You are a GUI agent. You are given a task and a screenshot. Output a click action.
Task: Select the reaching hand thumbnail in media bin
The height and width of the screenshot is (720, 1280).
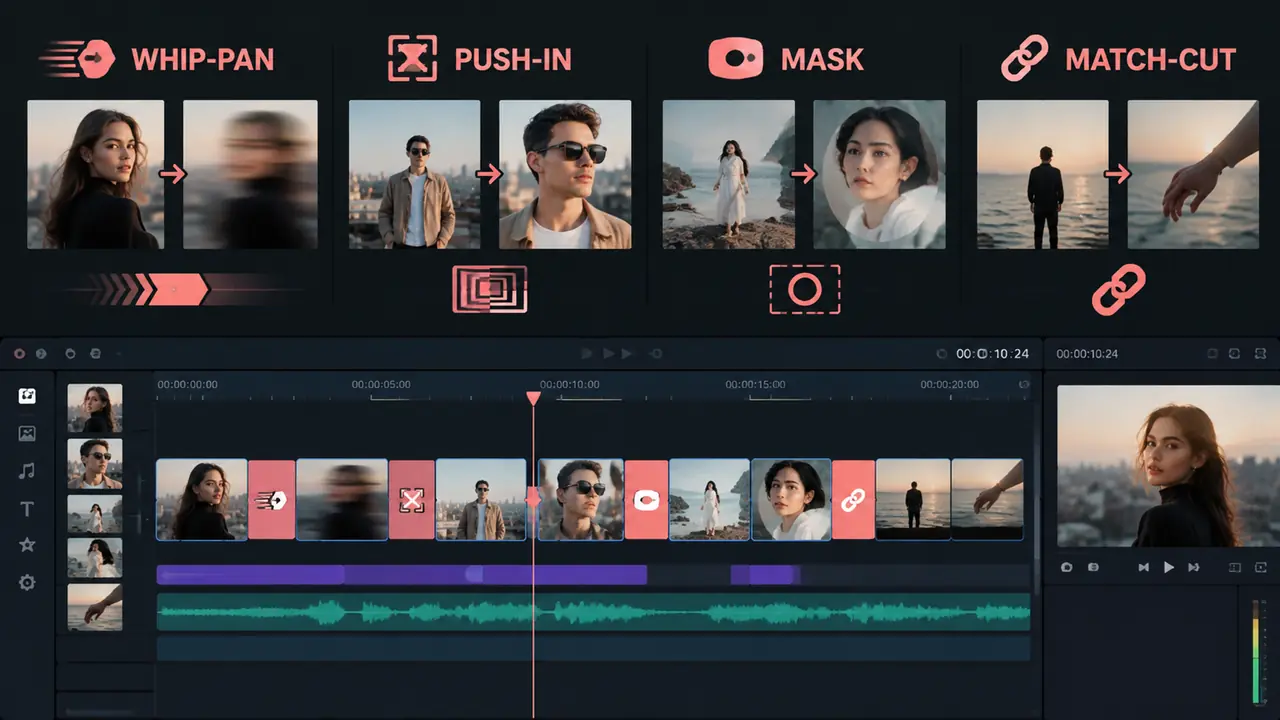click(x=95, y=607)
